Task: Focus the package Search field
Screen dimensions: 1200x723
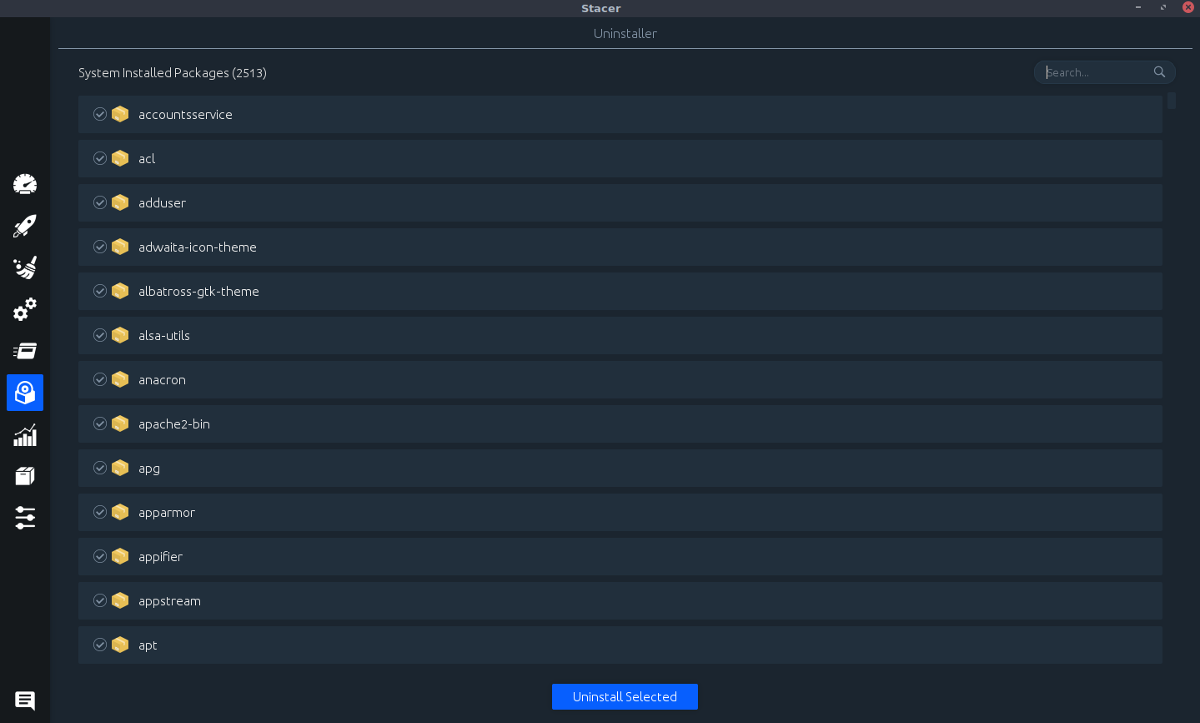Action: coord(1105,72)
